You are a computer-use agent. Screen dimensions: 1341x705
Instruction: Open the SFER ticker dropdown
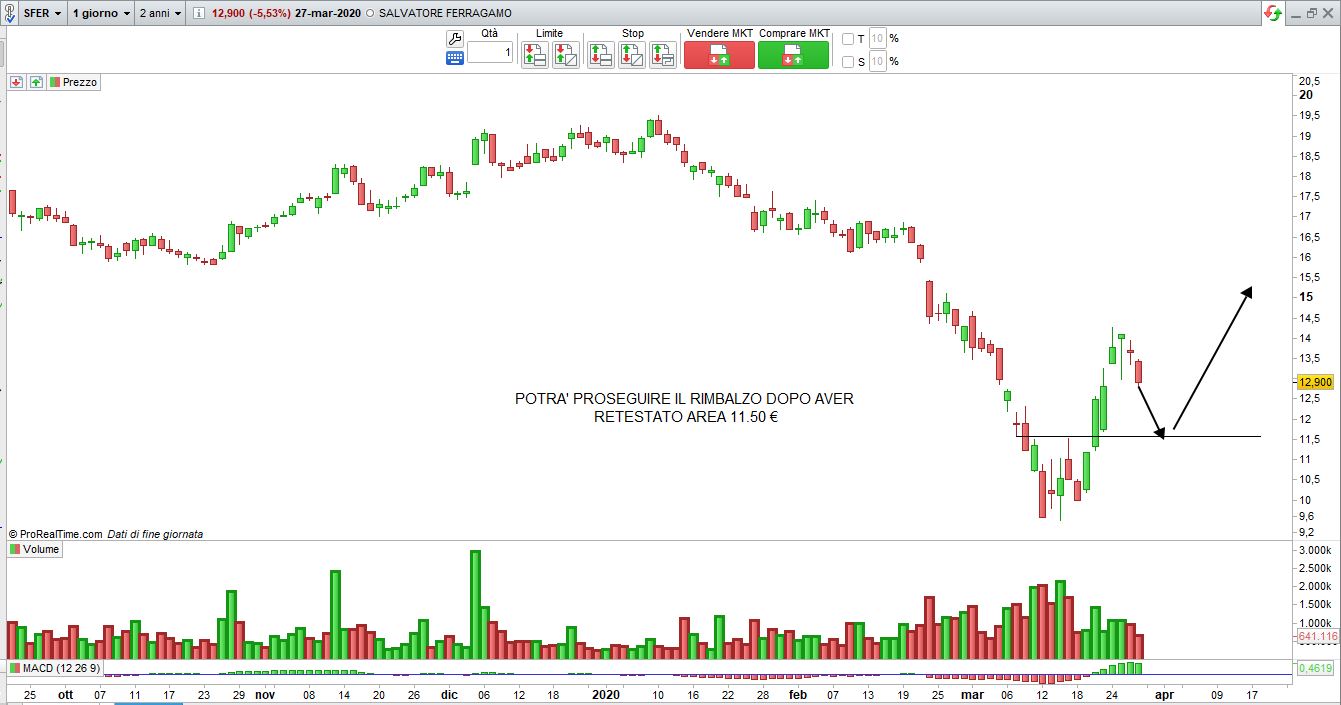pyautogui.click(x=43, y=14)
